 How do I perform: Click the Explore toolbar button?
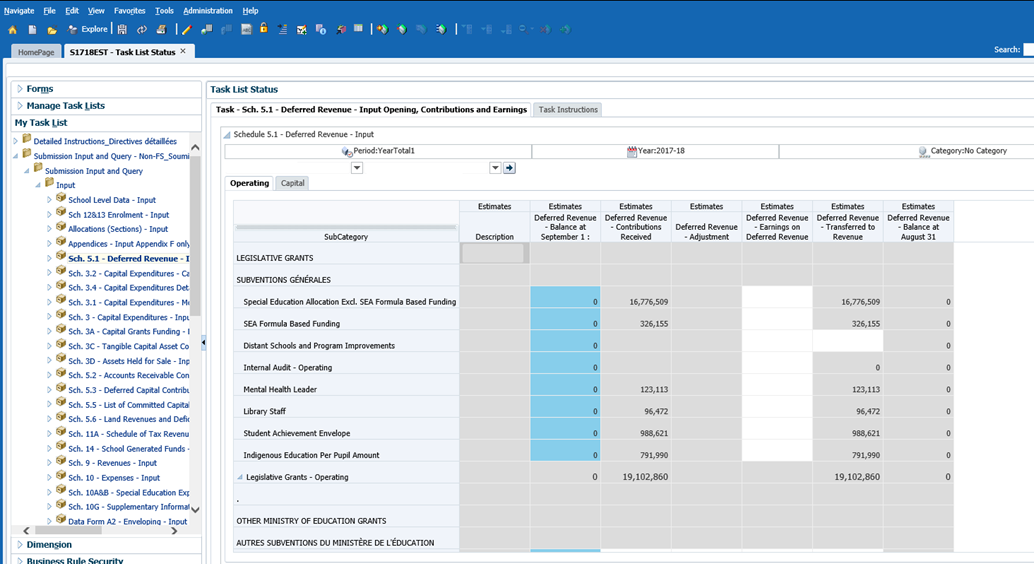88,30
